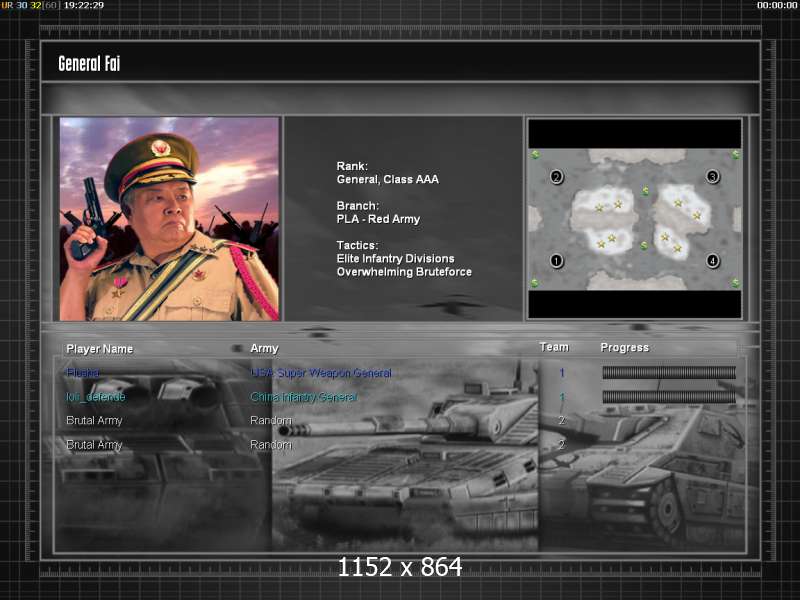This screenshot has width=800, height=600.
Task: Click the 'China Infantry General' army entry
Action: click(304, 397)
